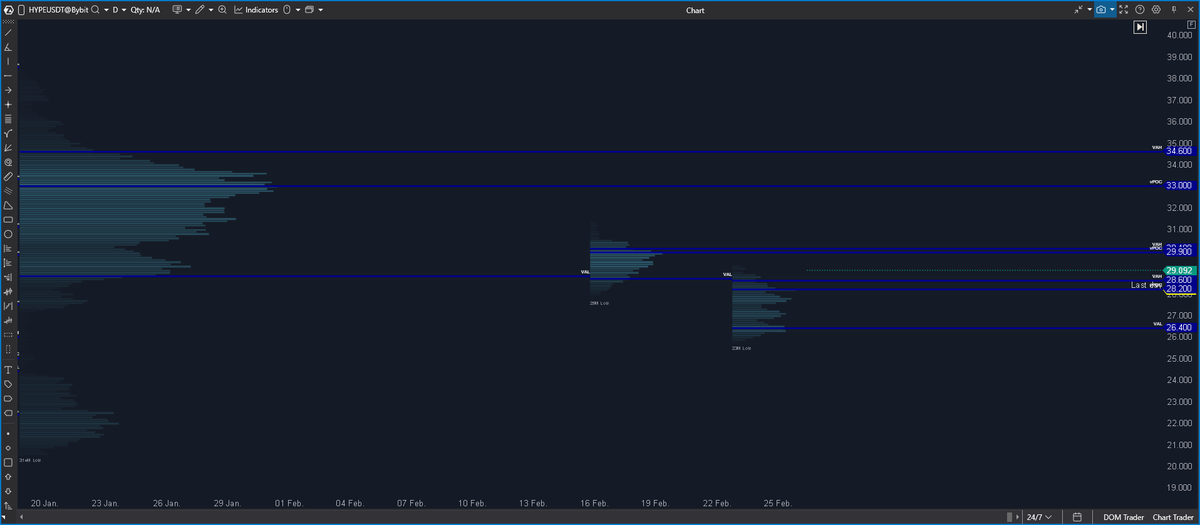Screen dimensions: 1200x525
Task: Select the trend line drawing tool
Action: [x=8, y=32]
